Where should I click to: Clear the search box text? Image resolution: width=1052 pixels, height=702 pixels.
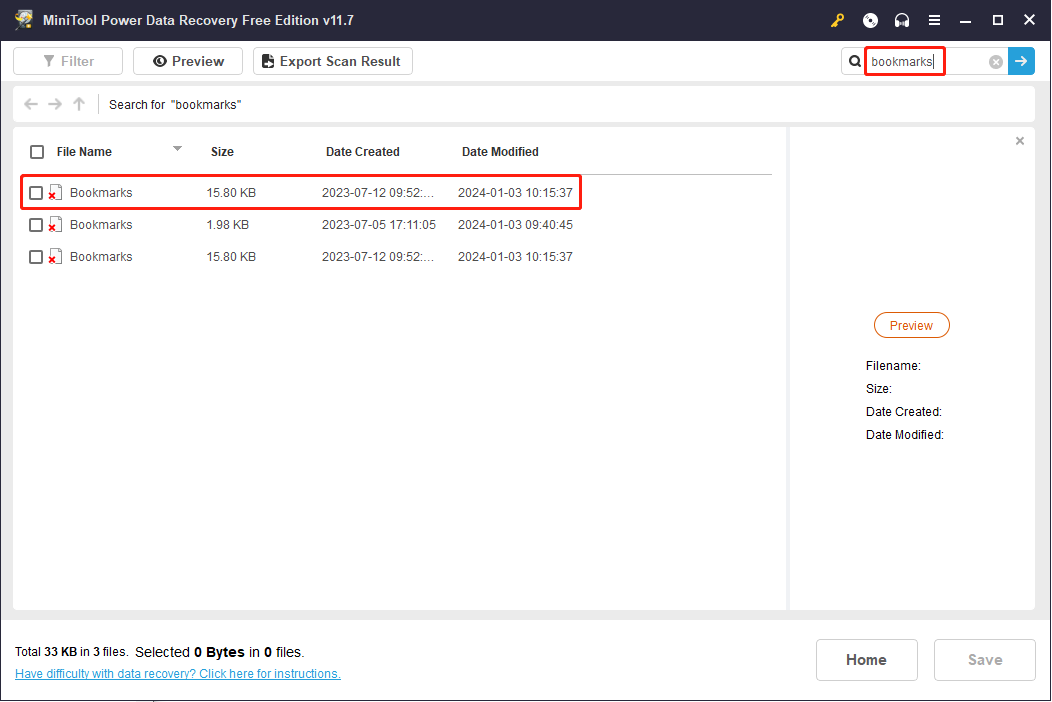pyautogui.click(x=996, y=62)
